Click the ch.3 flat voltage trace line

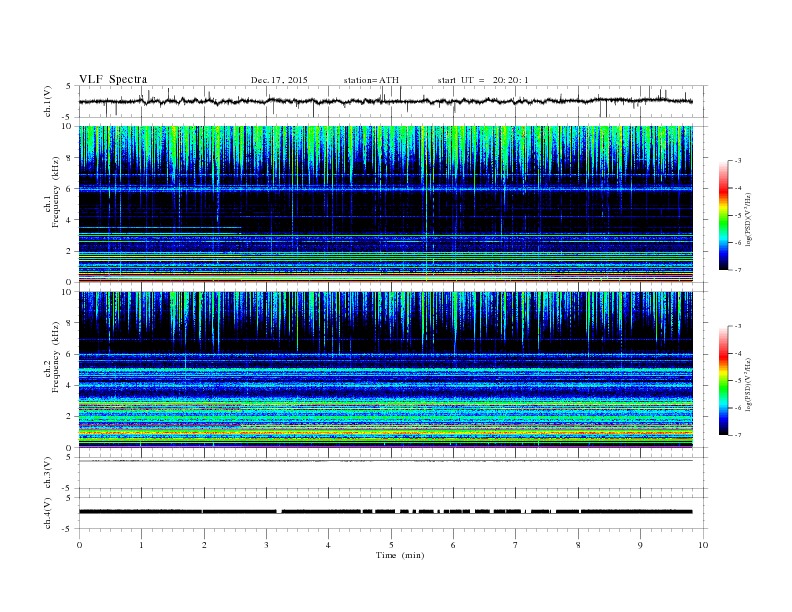[x=385, y=461]
